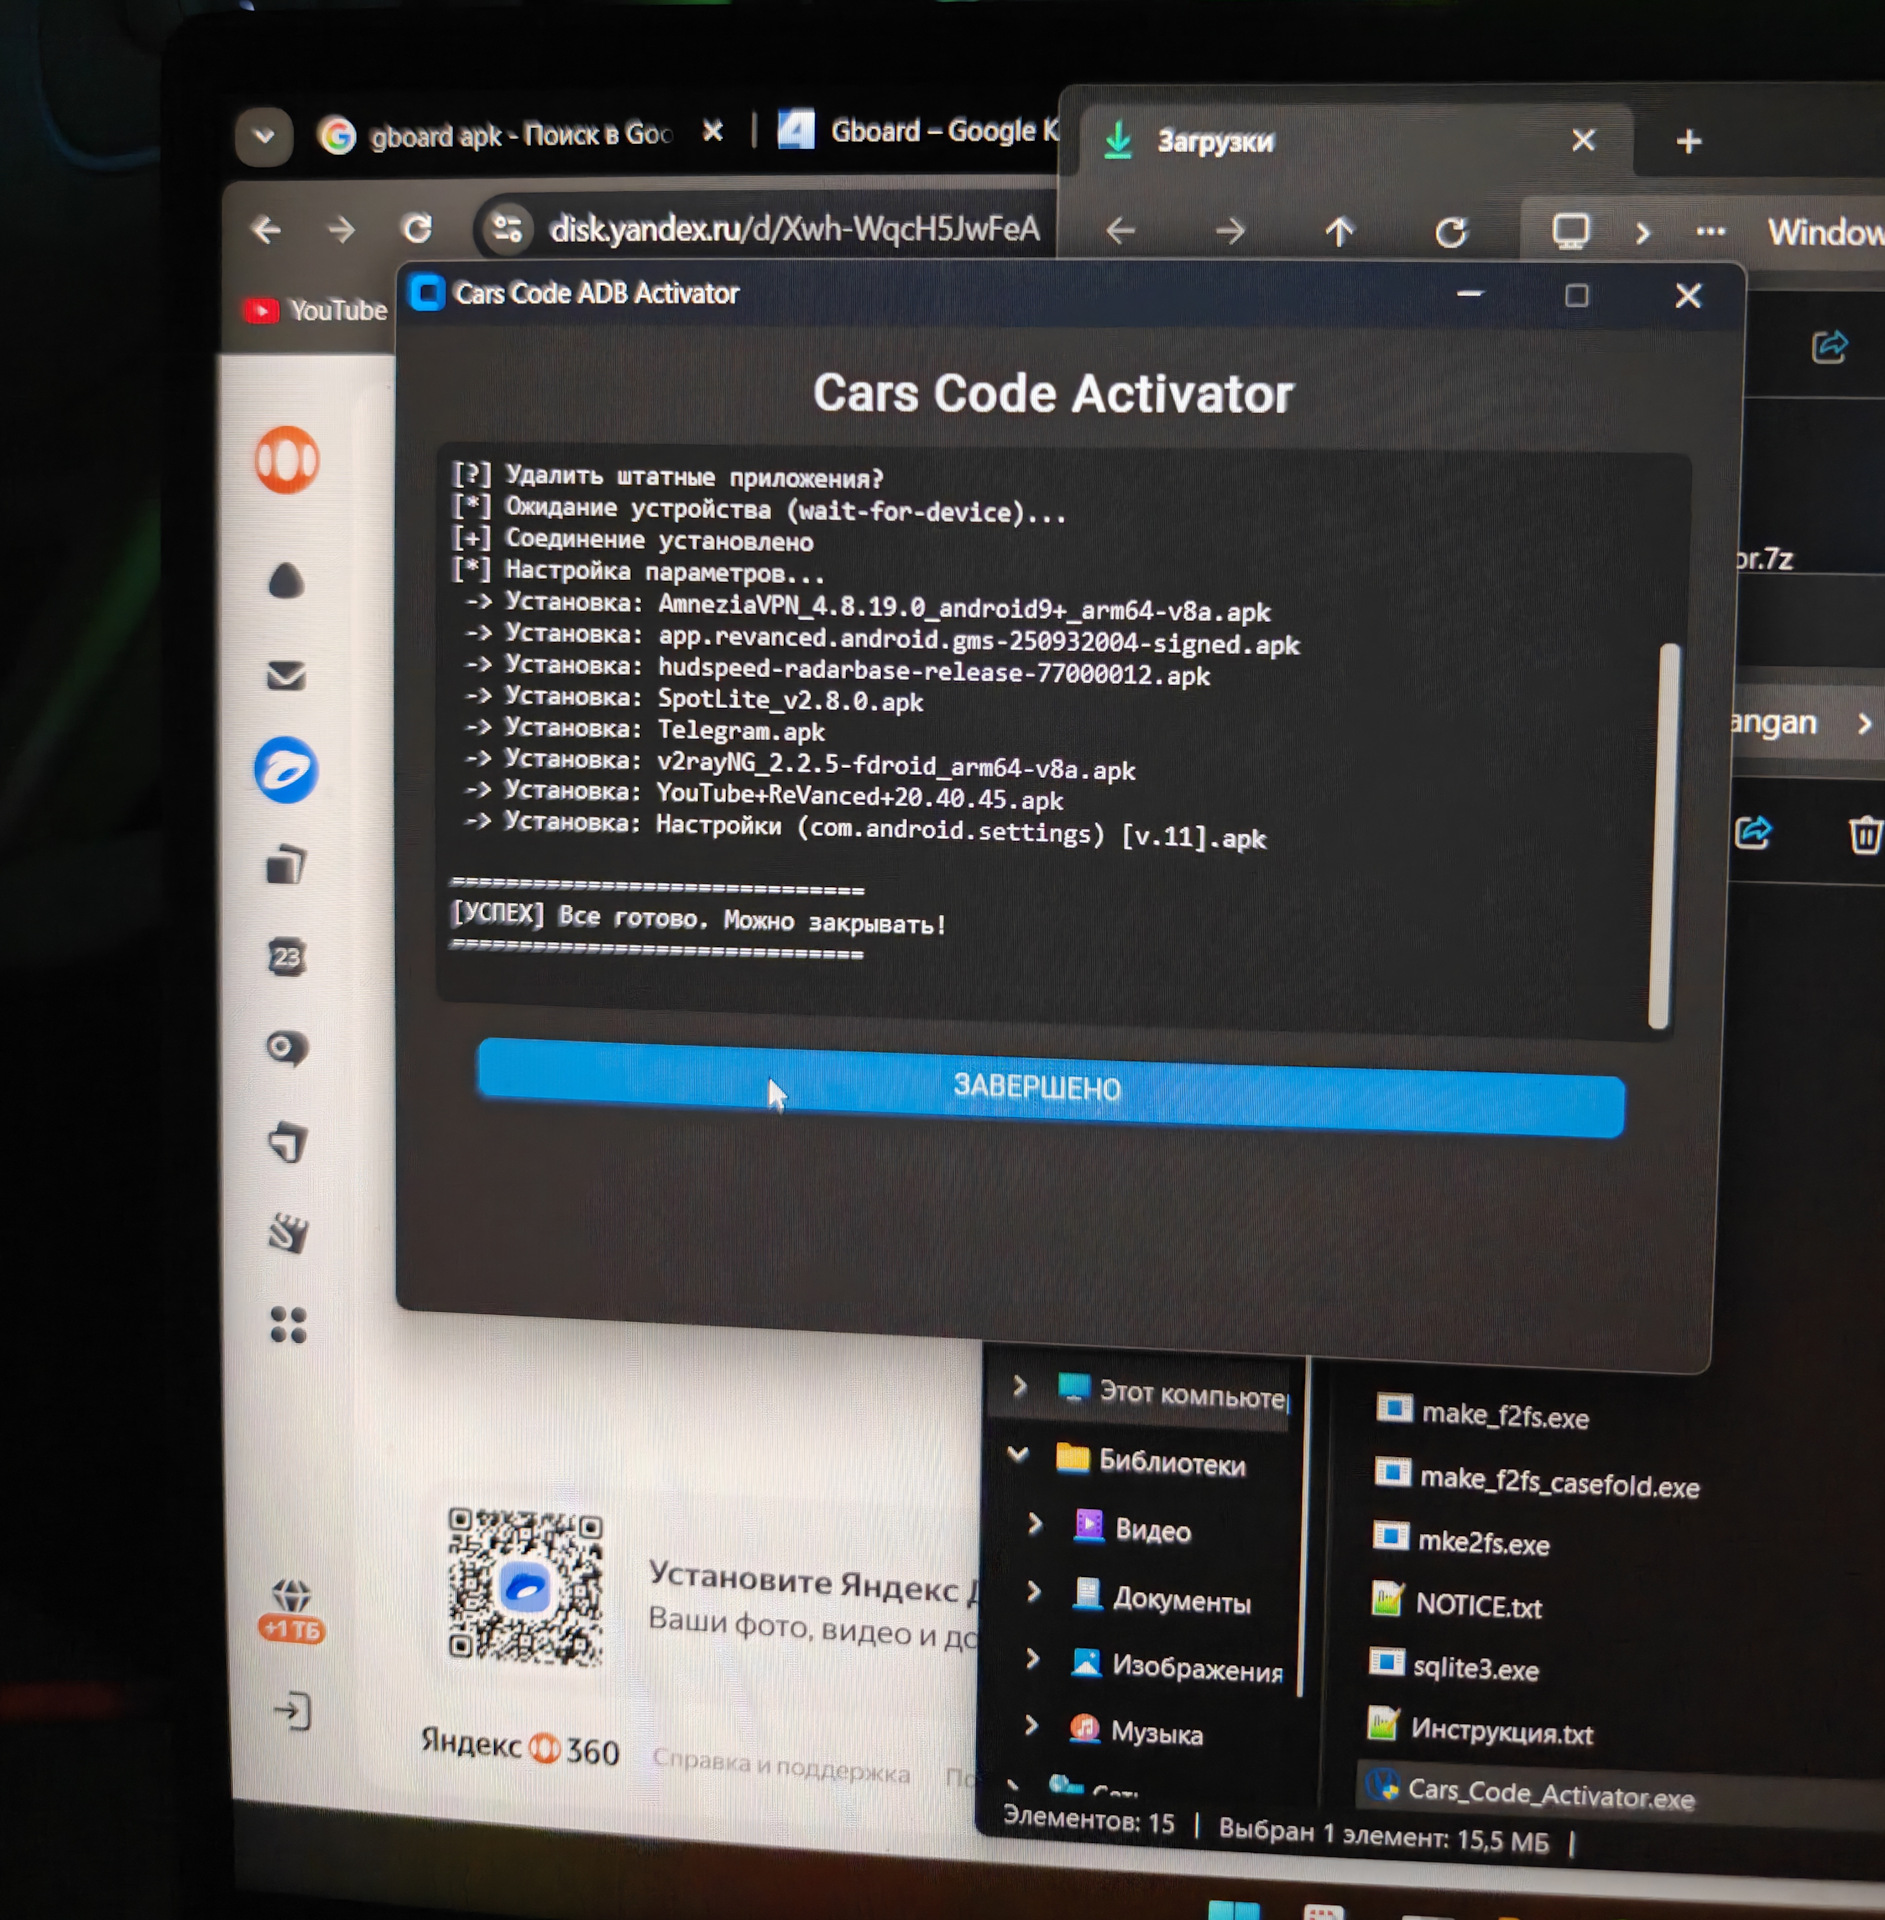Click the disk.yandex.ru address bar

click(x=794, y=229)
